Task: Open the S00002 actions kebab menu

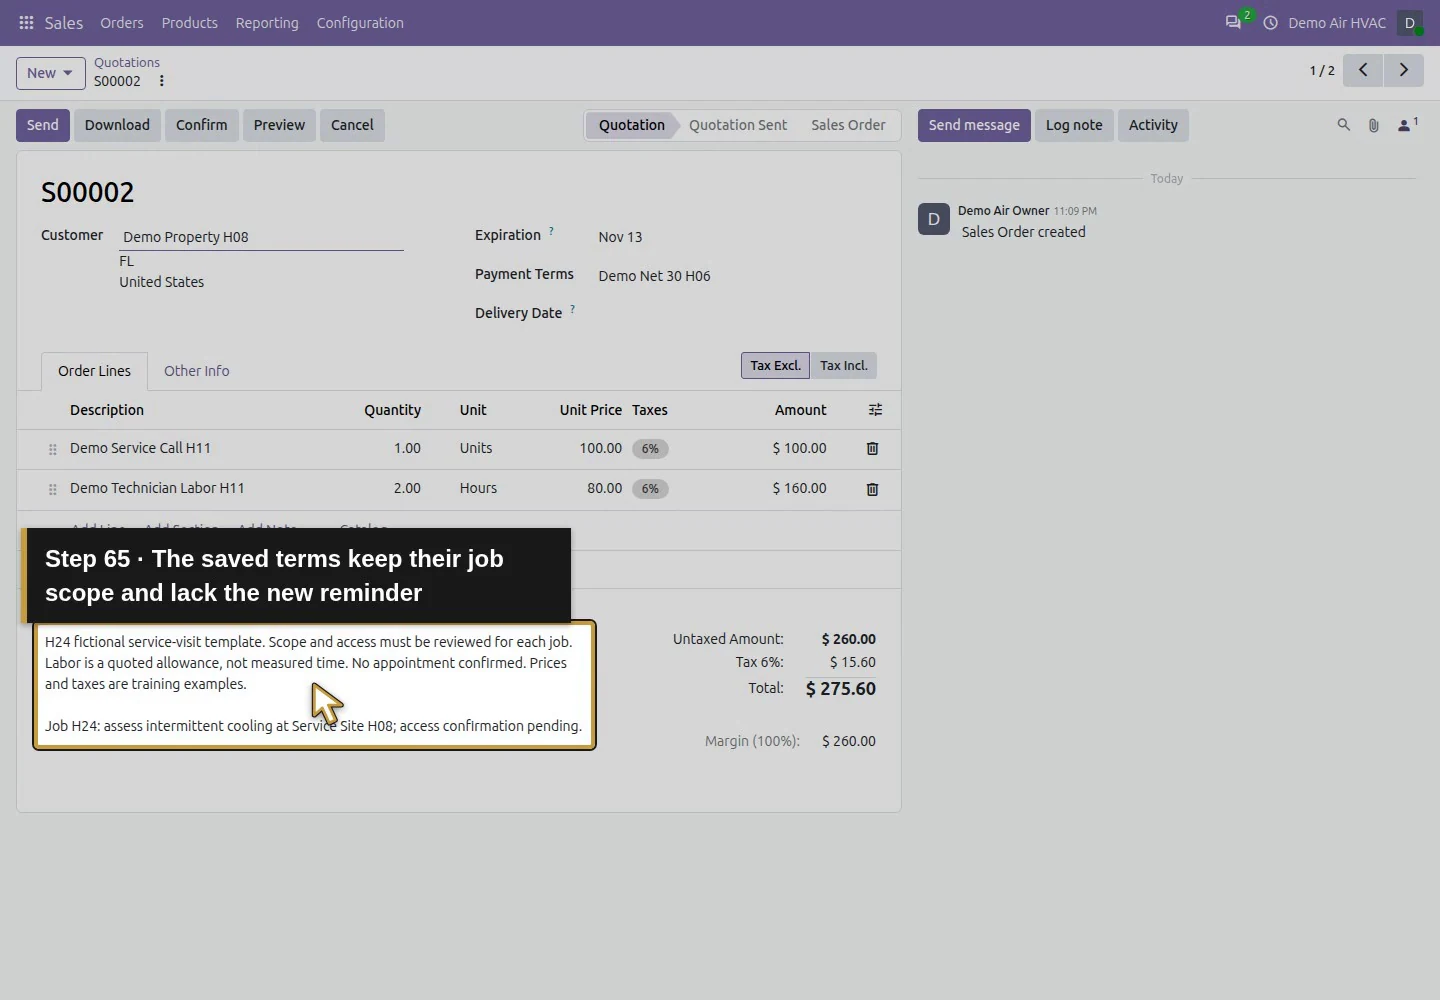Action: [161, 81]
